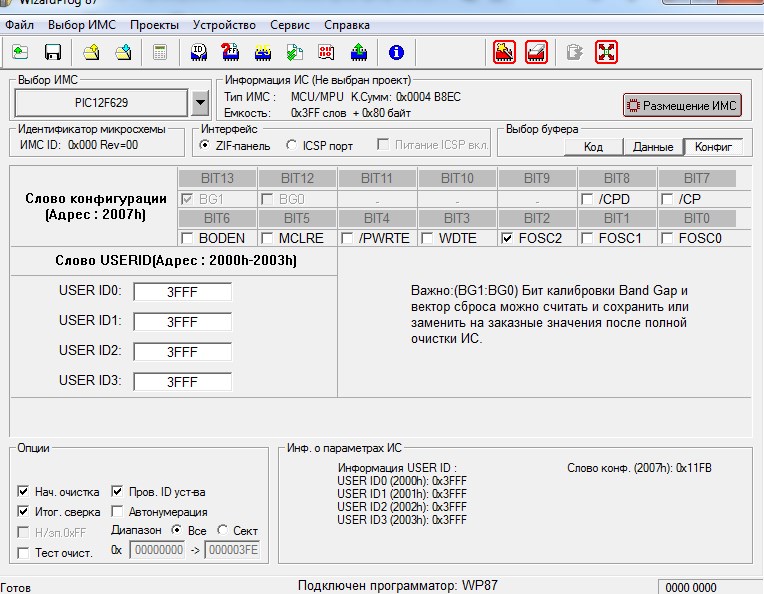
Task: Uncheck the Нач. очистка option
Action: 23,491
